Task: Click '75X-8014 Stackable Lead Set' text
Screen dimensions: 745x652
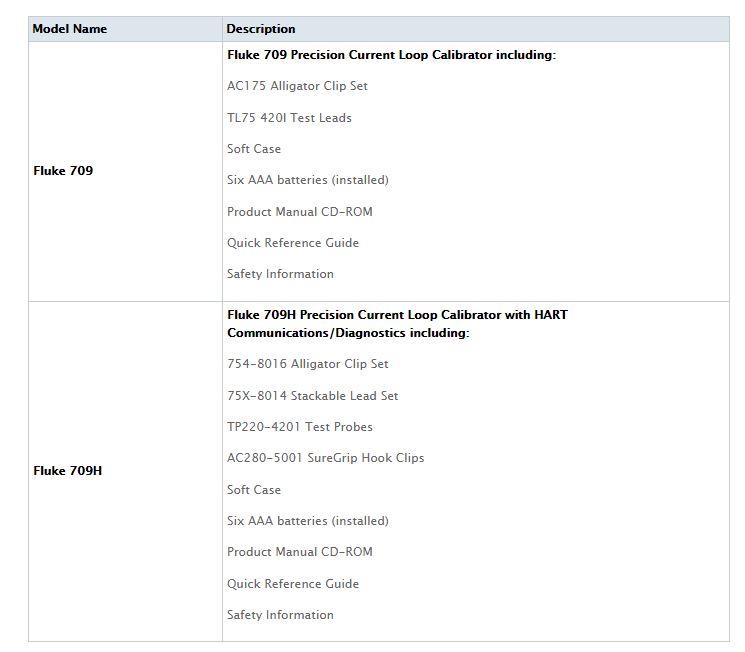Action: pos(313,396)
